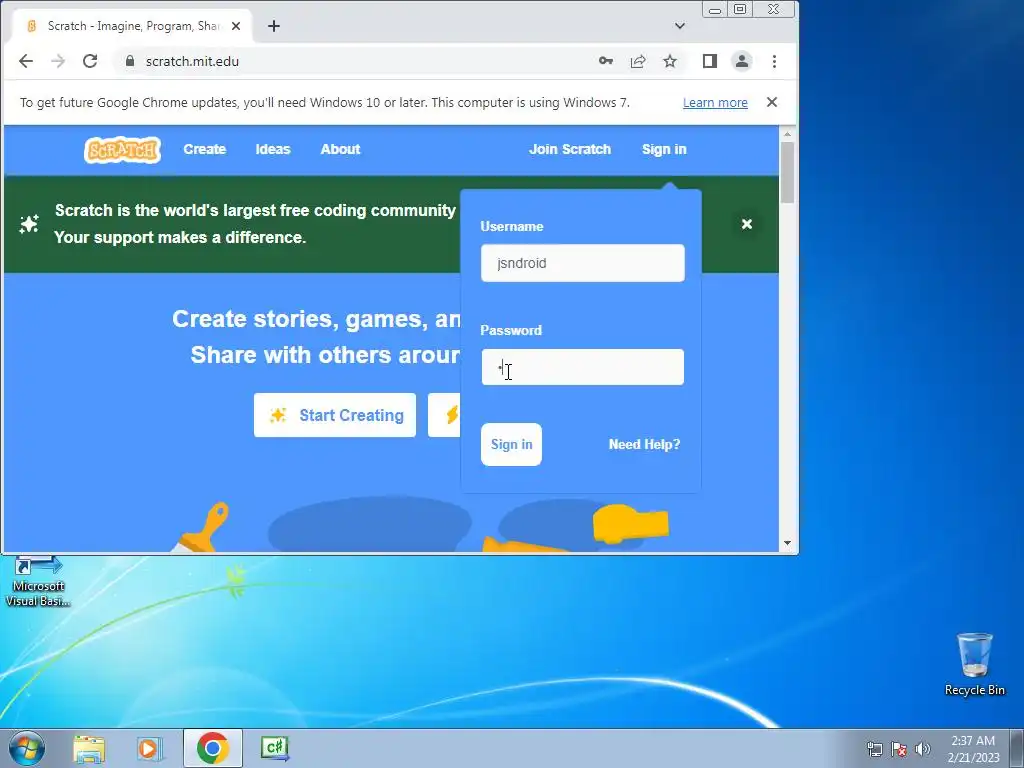Reload the Scratch page
The width and height of the screenshot is (1024, 768).
pos(90,61)
